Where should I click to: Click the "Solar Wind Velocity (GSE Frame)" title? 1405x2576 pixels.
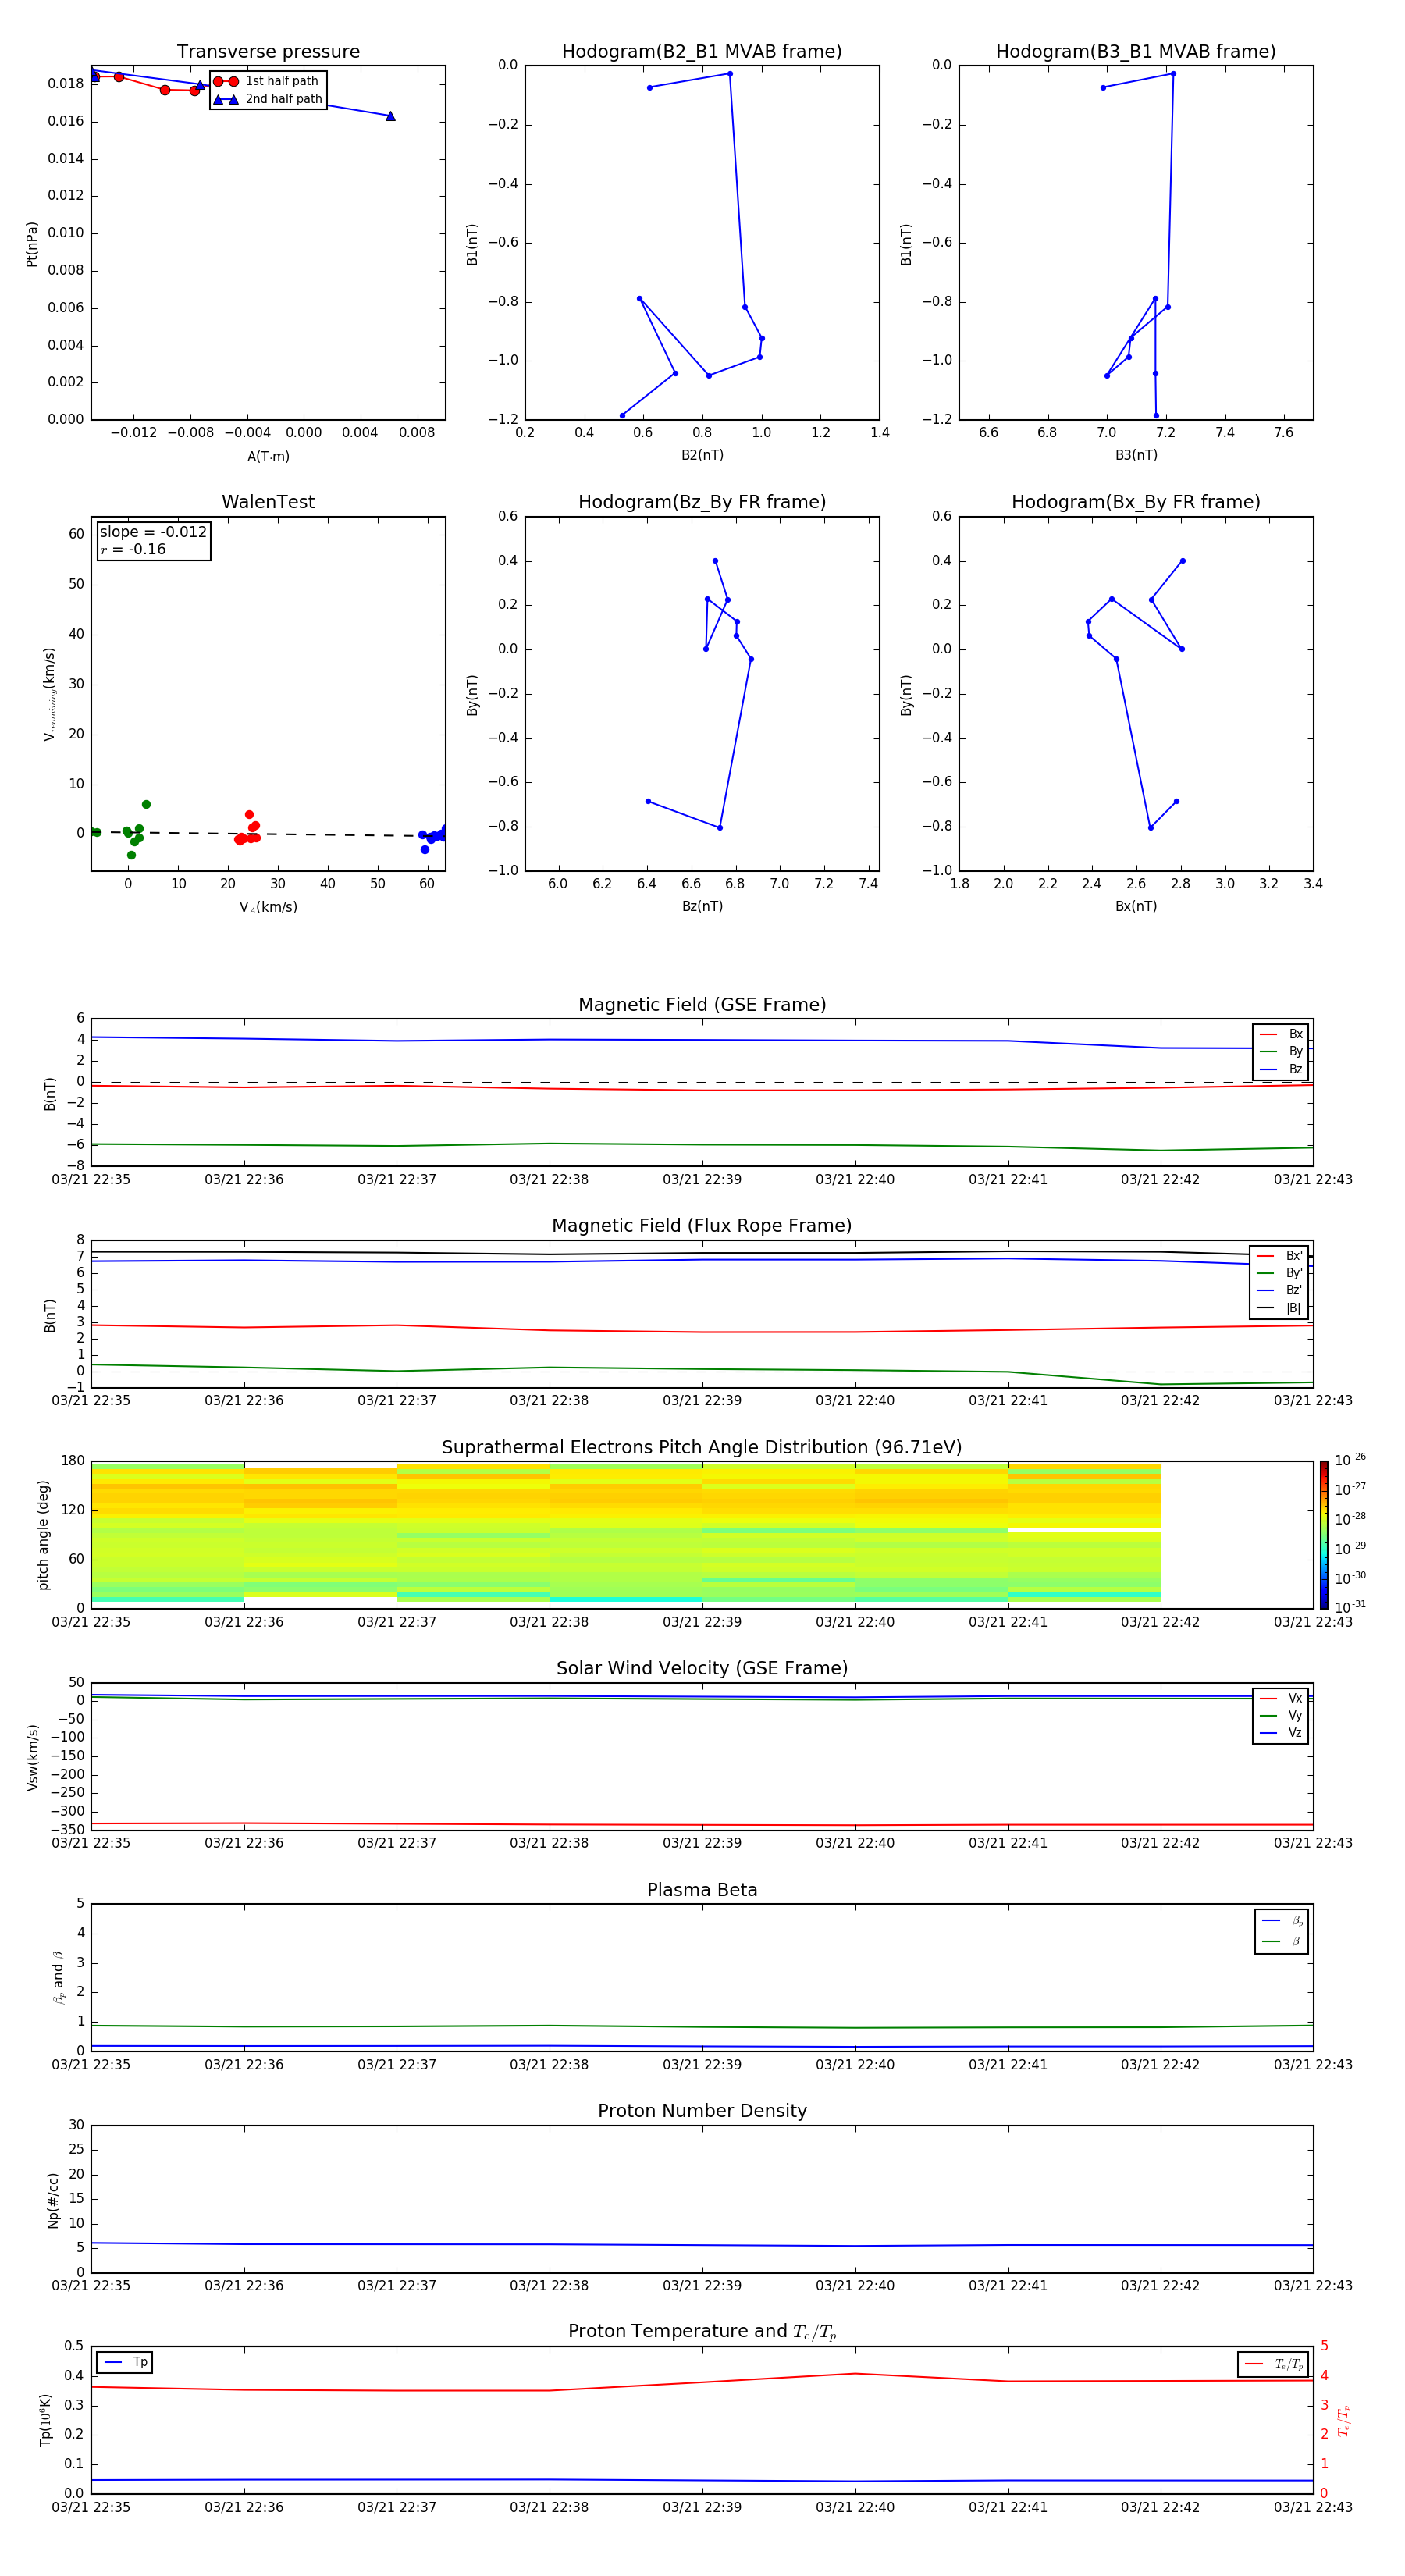tap(702, 1669)
